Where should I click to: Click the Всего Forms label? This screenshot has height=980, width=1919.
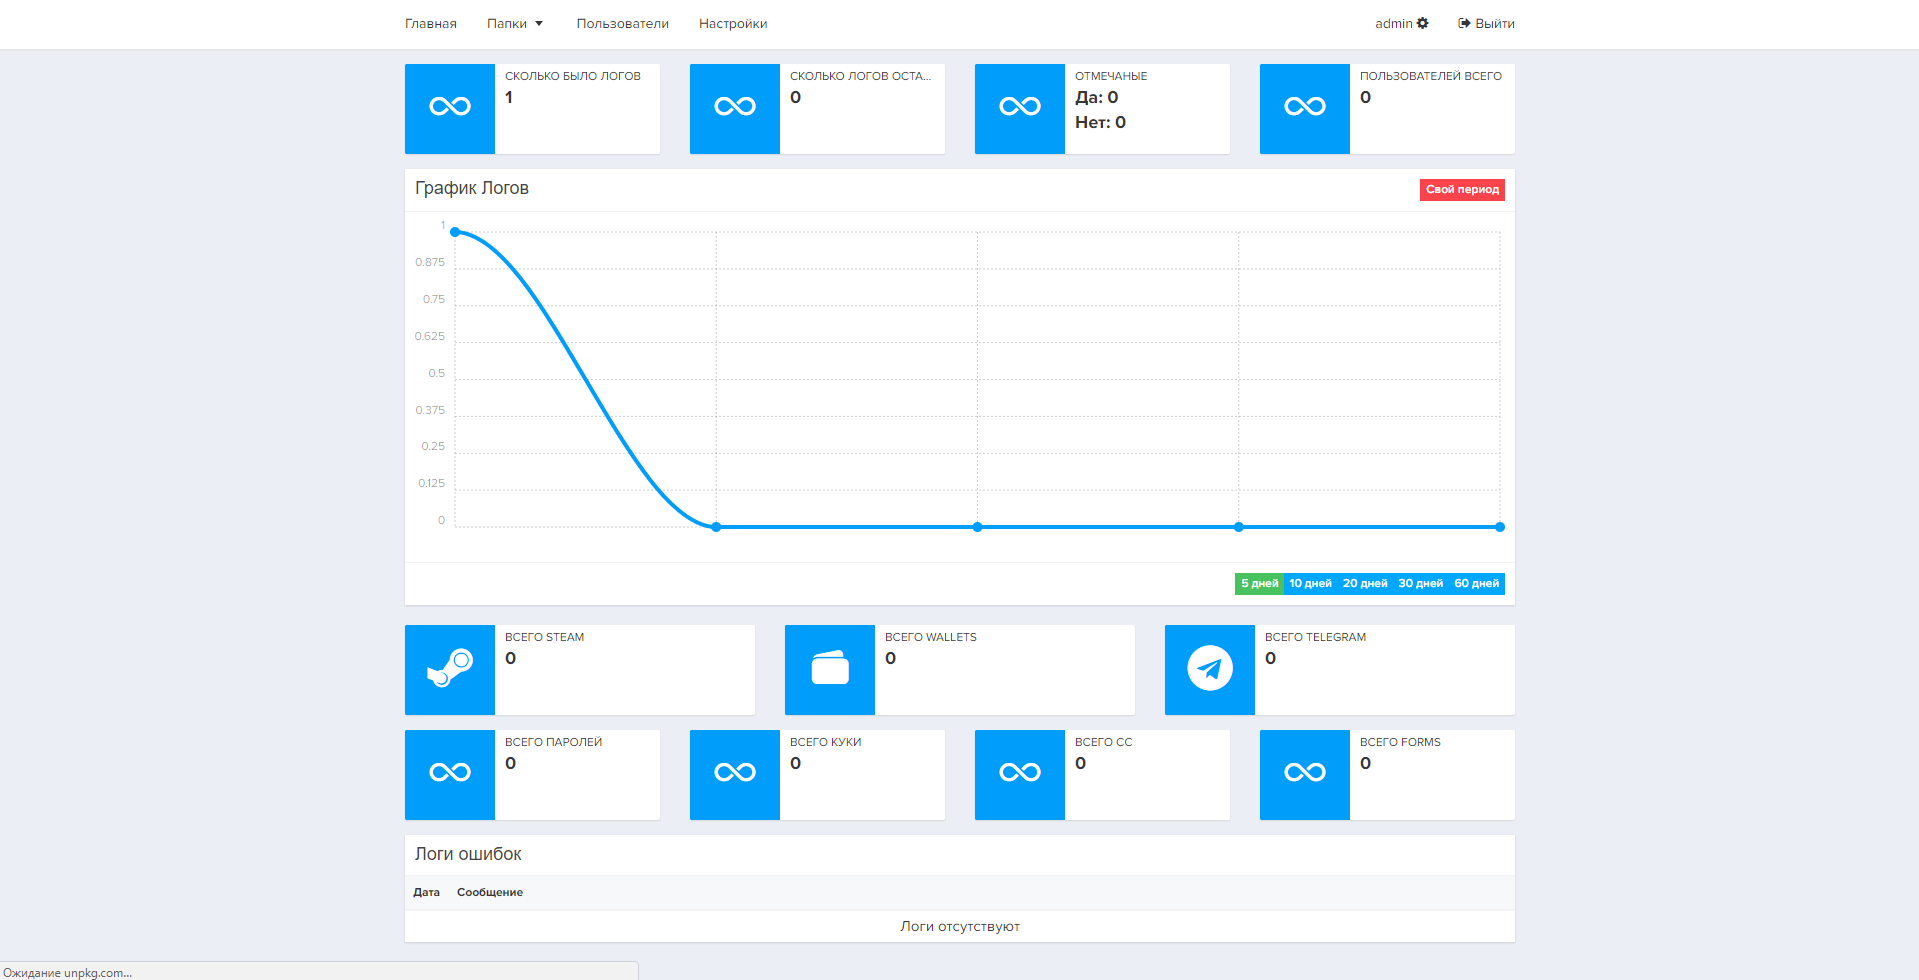[1400, 742]
